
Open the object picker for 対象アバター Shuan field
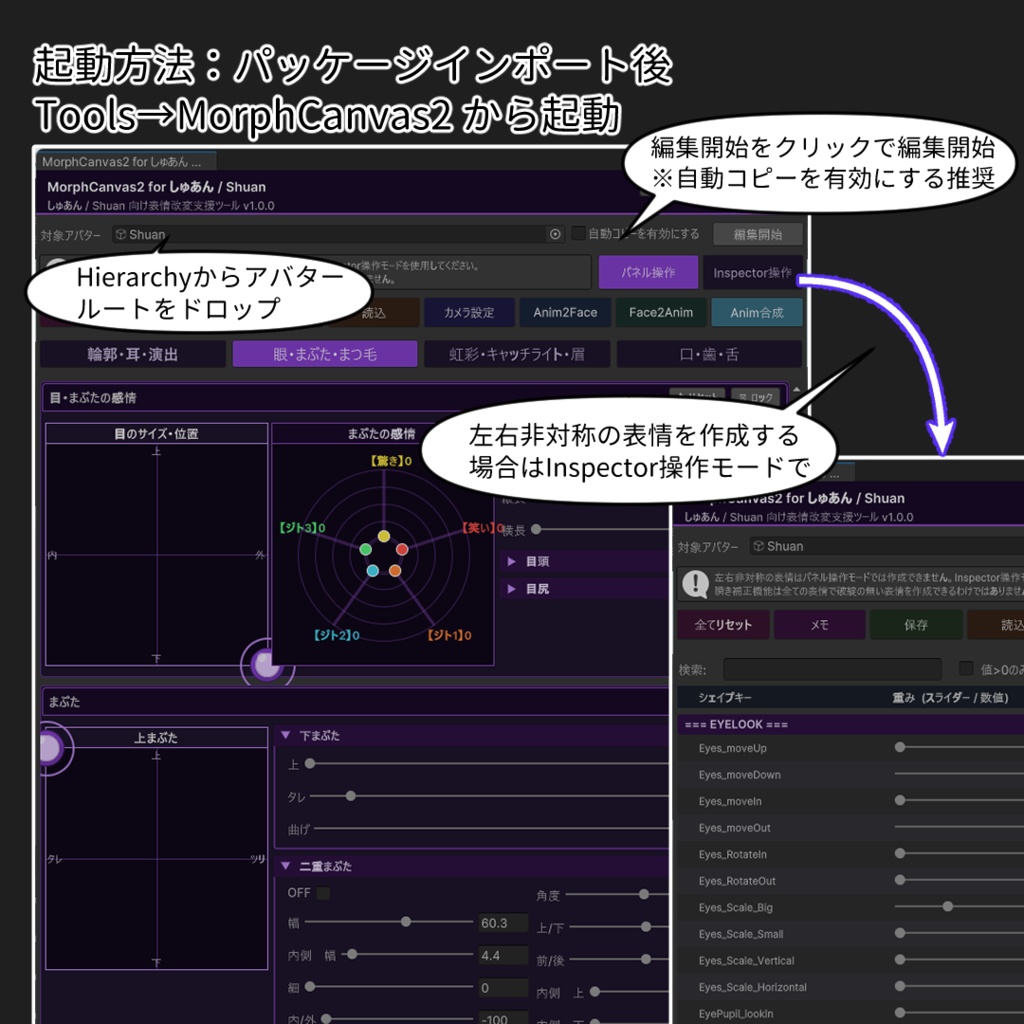tap(555, 234)
